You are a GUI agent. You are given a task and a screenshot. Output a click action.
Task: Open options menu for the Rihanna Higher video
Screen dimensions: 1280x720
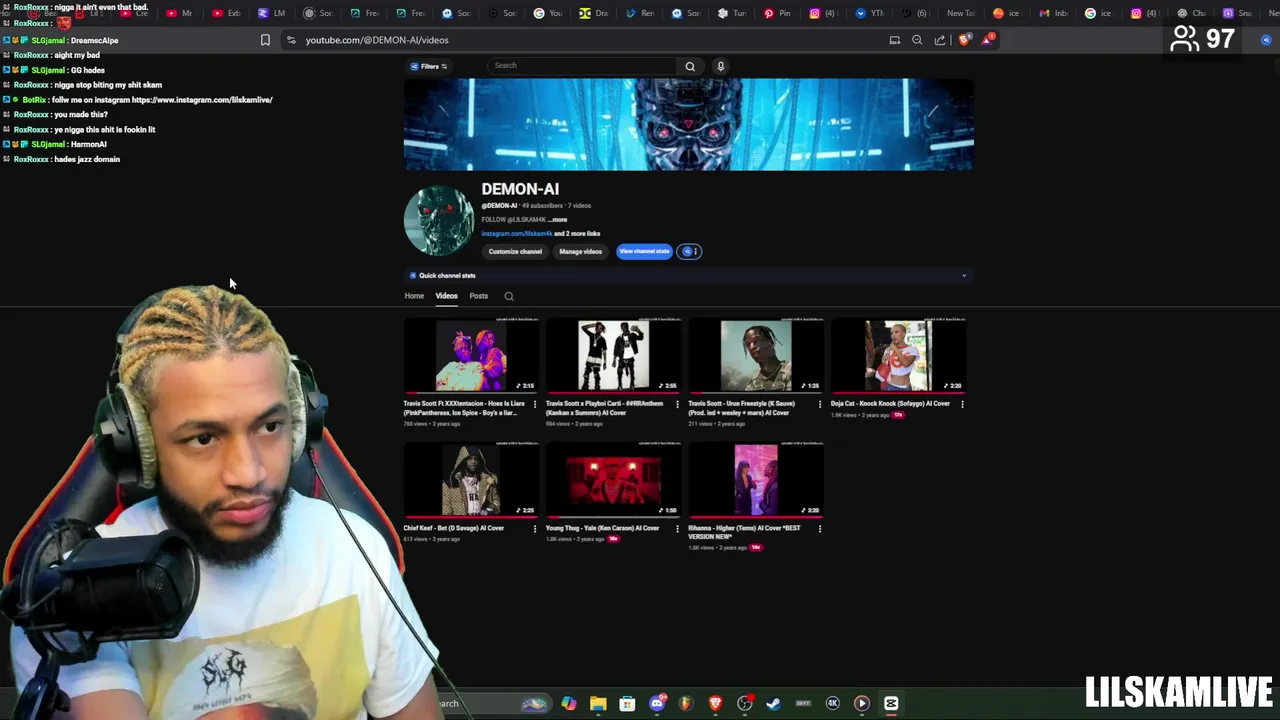coord(820,528)
